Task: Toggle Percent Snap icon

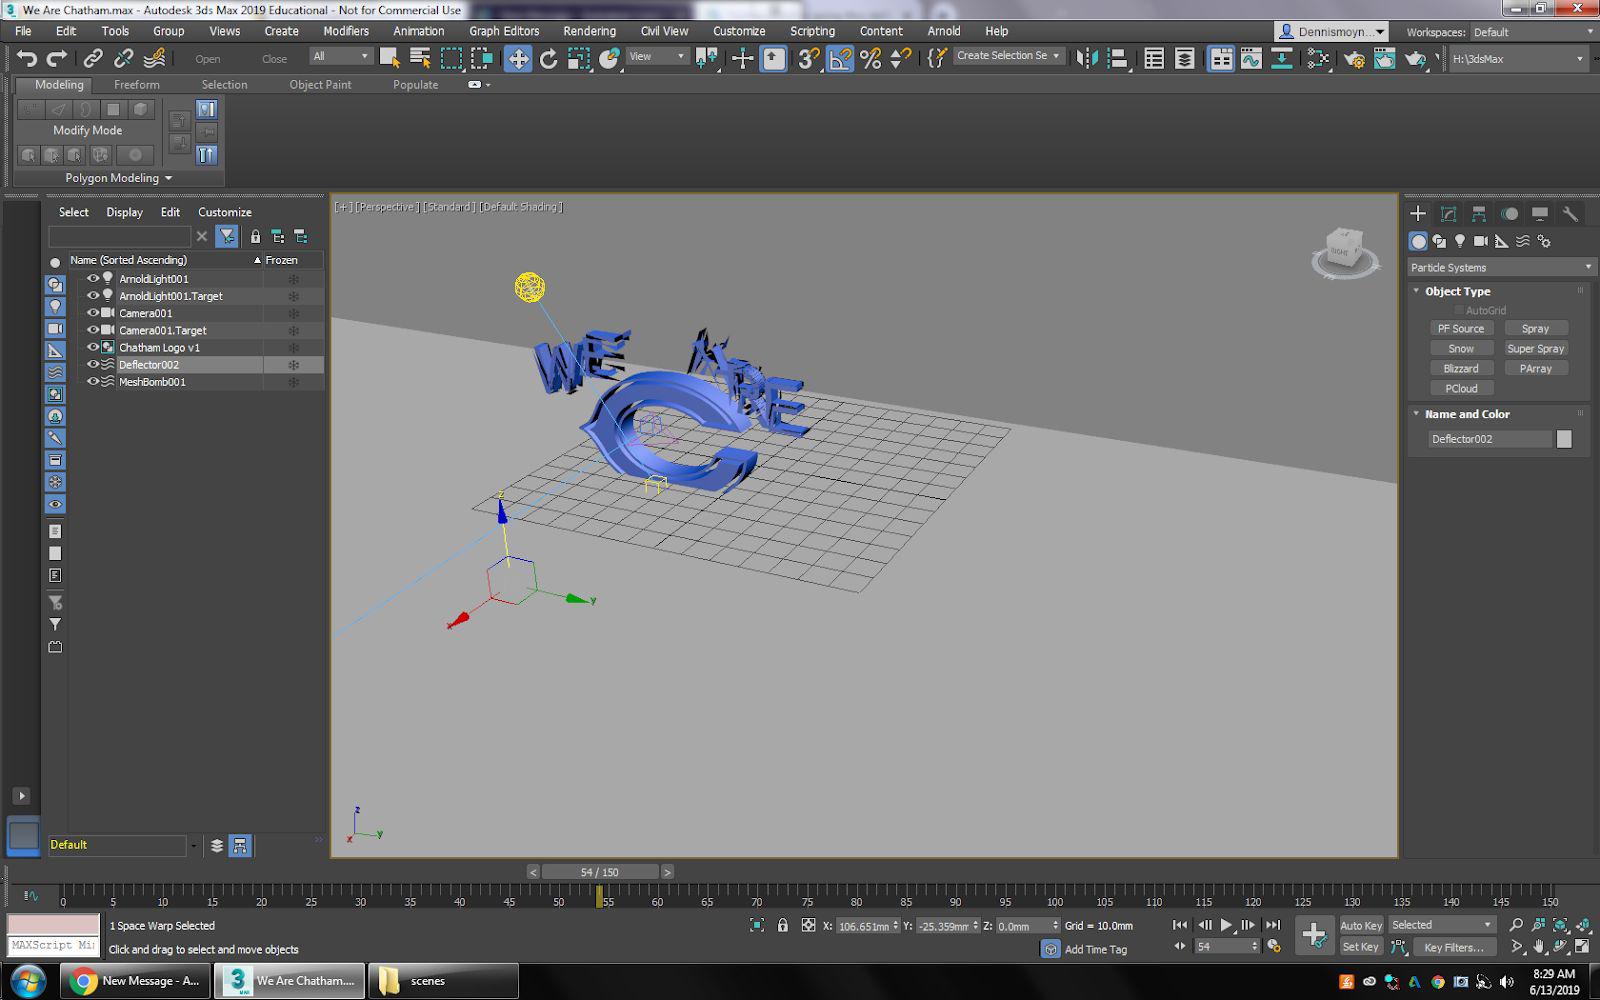Action: point(871,59)
